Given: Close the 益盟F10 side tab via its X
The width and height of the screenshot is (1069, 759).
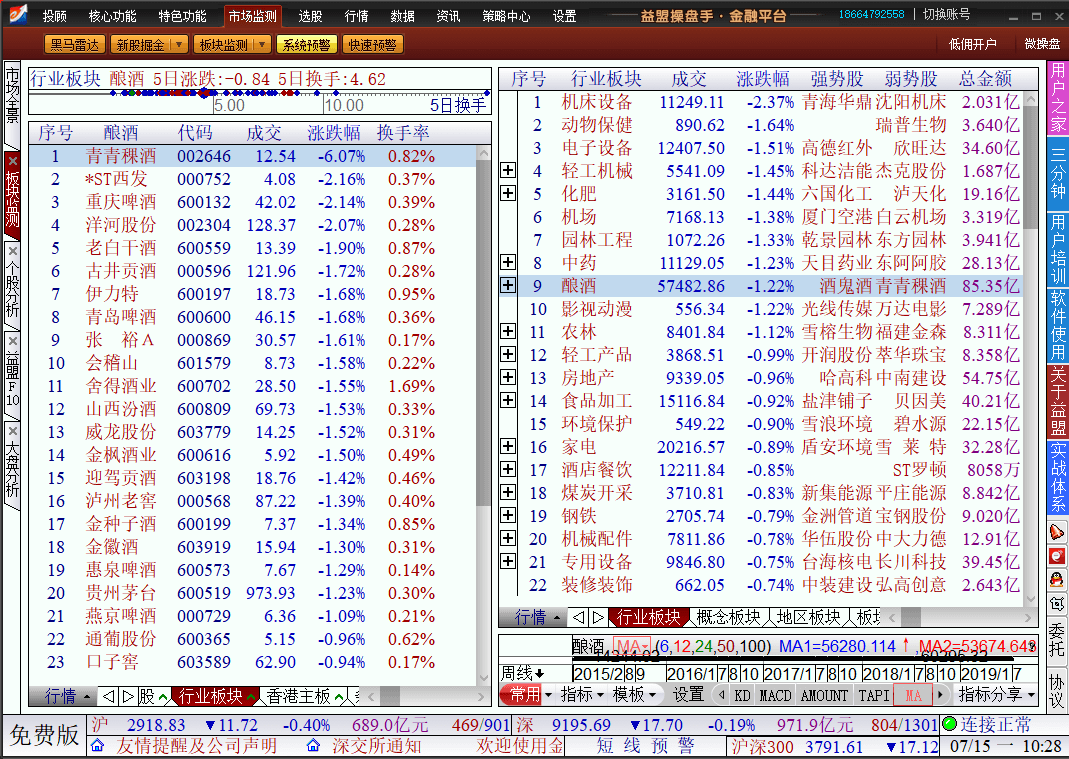Looking at the screenshot, I should 12,342.
